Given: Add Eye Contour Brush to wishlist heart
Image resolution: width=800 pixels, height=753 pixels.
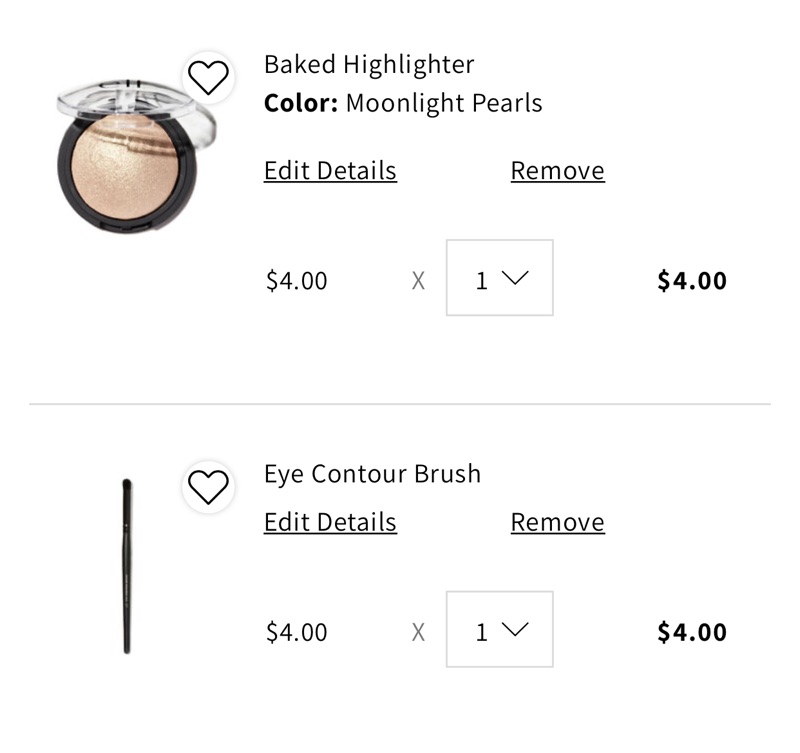Looking at the screenshot, I should [208, 487].
